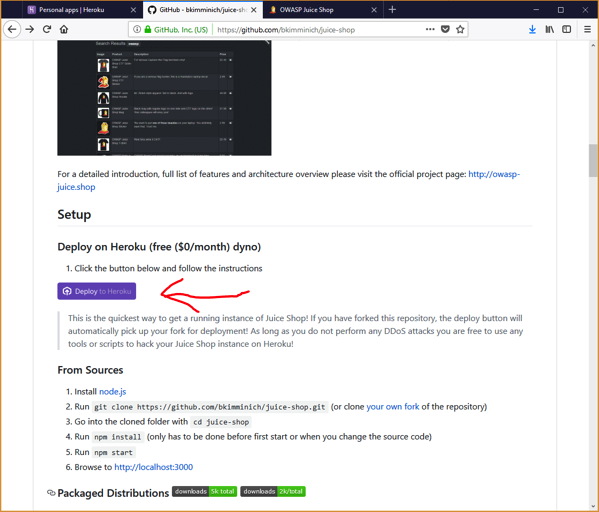
Task: Follow the node.js link
Action: point(112,392)
